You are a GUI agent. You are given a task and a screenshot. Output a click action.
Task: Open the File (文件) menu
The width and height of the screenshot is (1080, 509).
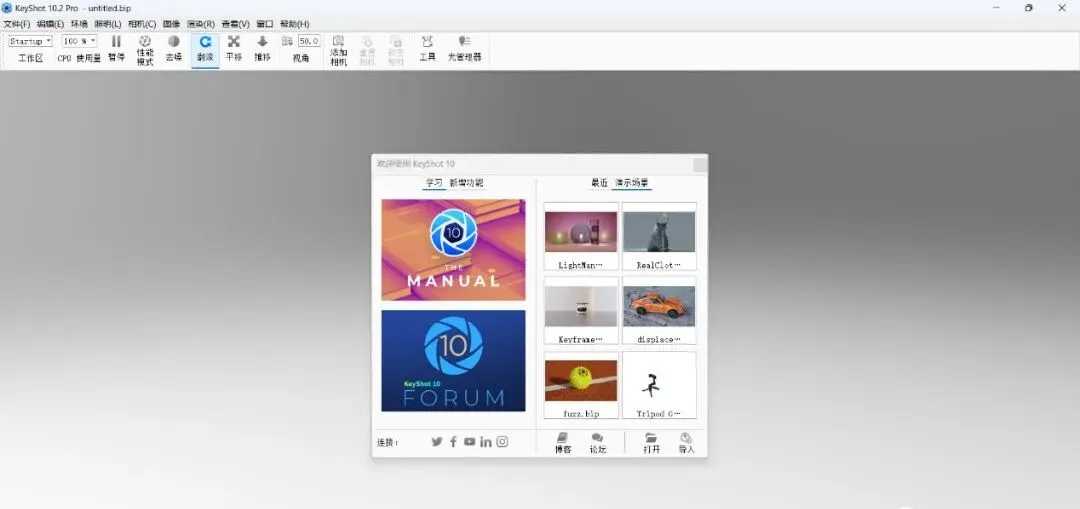pos(17,23)
